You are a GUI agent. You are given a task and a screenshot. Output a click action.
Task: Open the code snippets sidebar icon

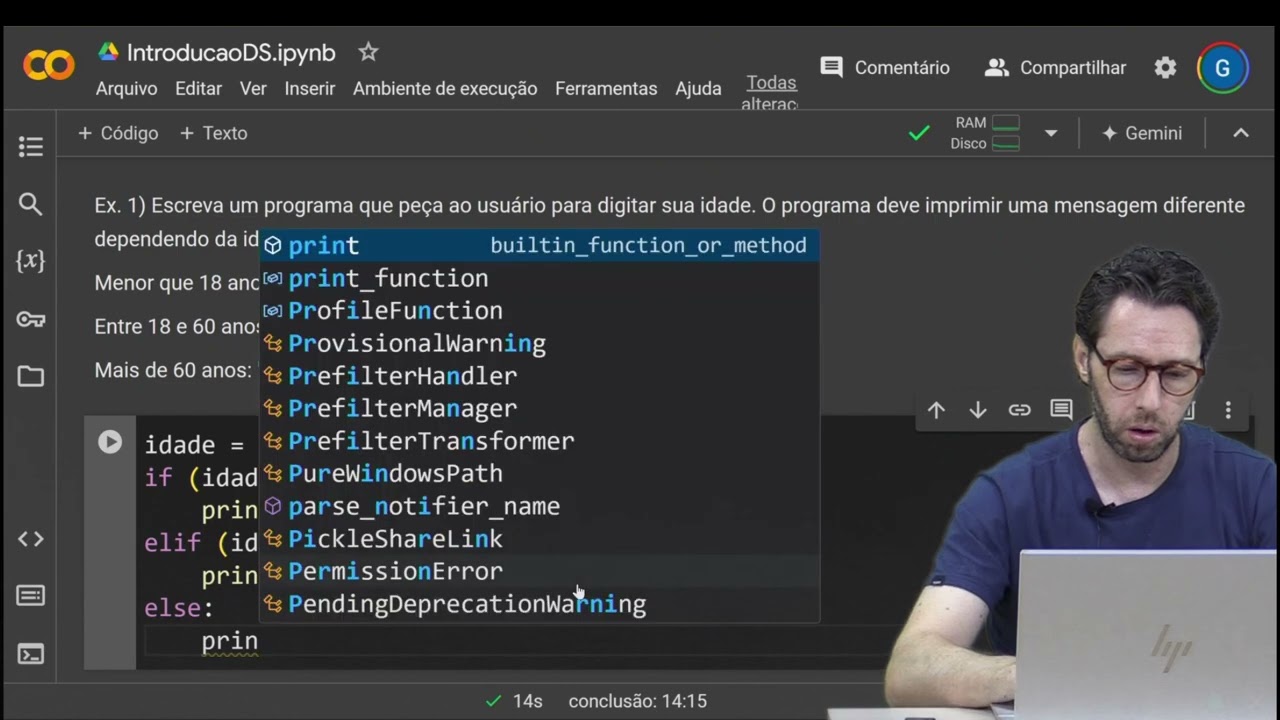(31, 539)
